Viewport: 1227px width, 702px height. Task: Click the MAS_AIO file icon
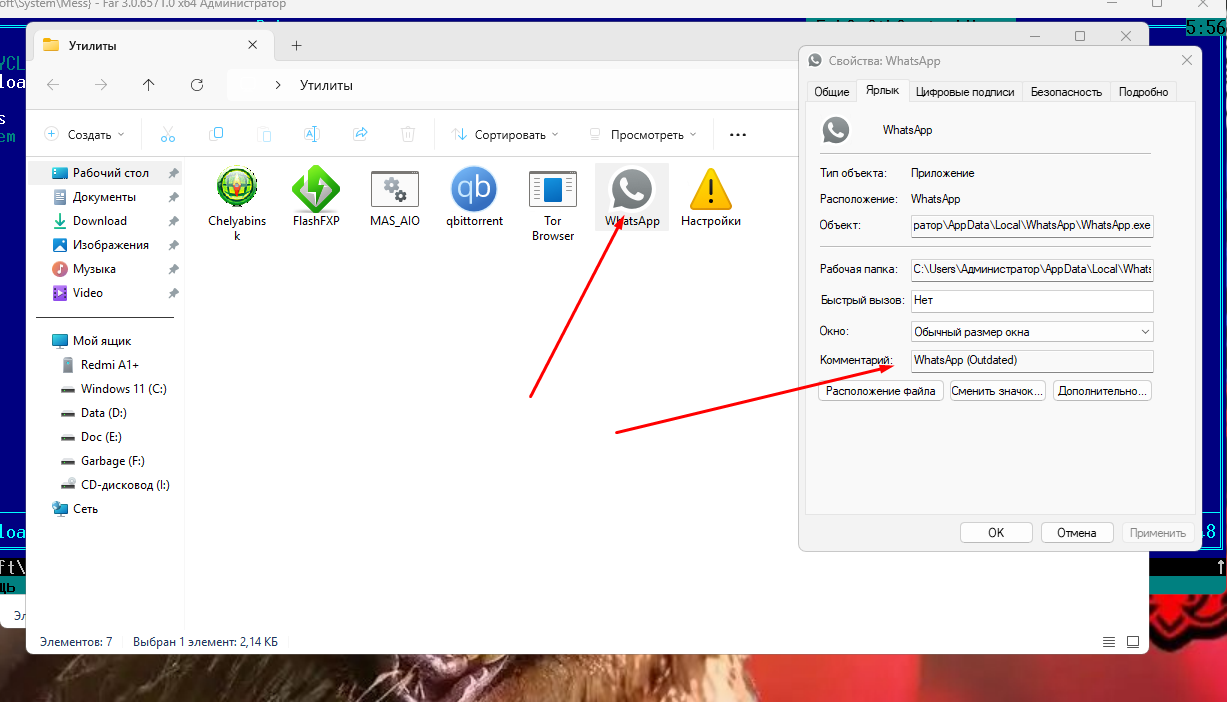coord(394,190)
